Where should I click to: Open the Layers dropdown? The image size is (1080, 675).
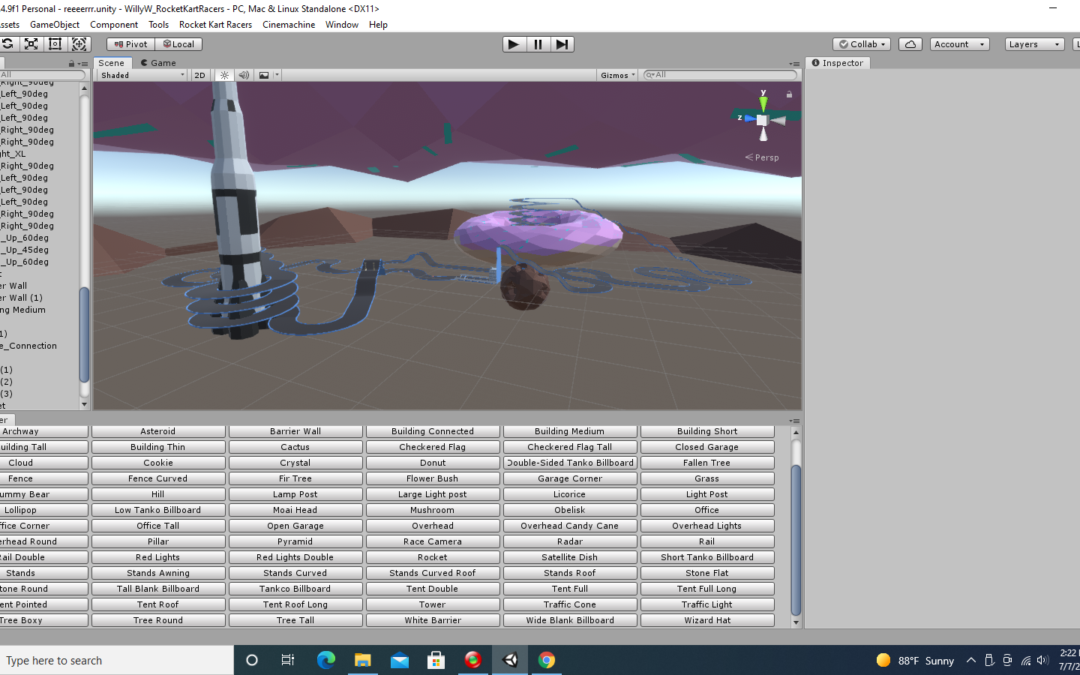click(1034, 44)
